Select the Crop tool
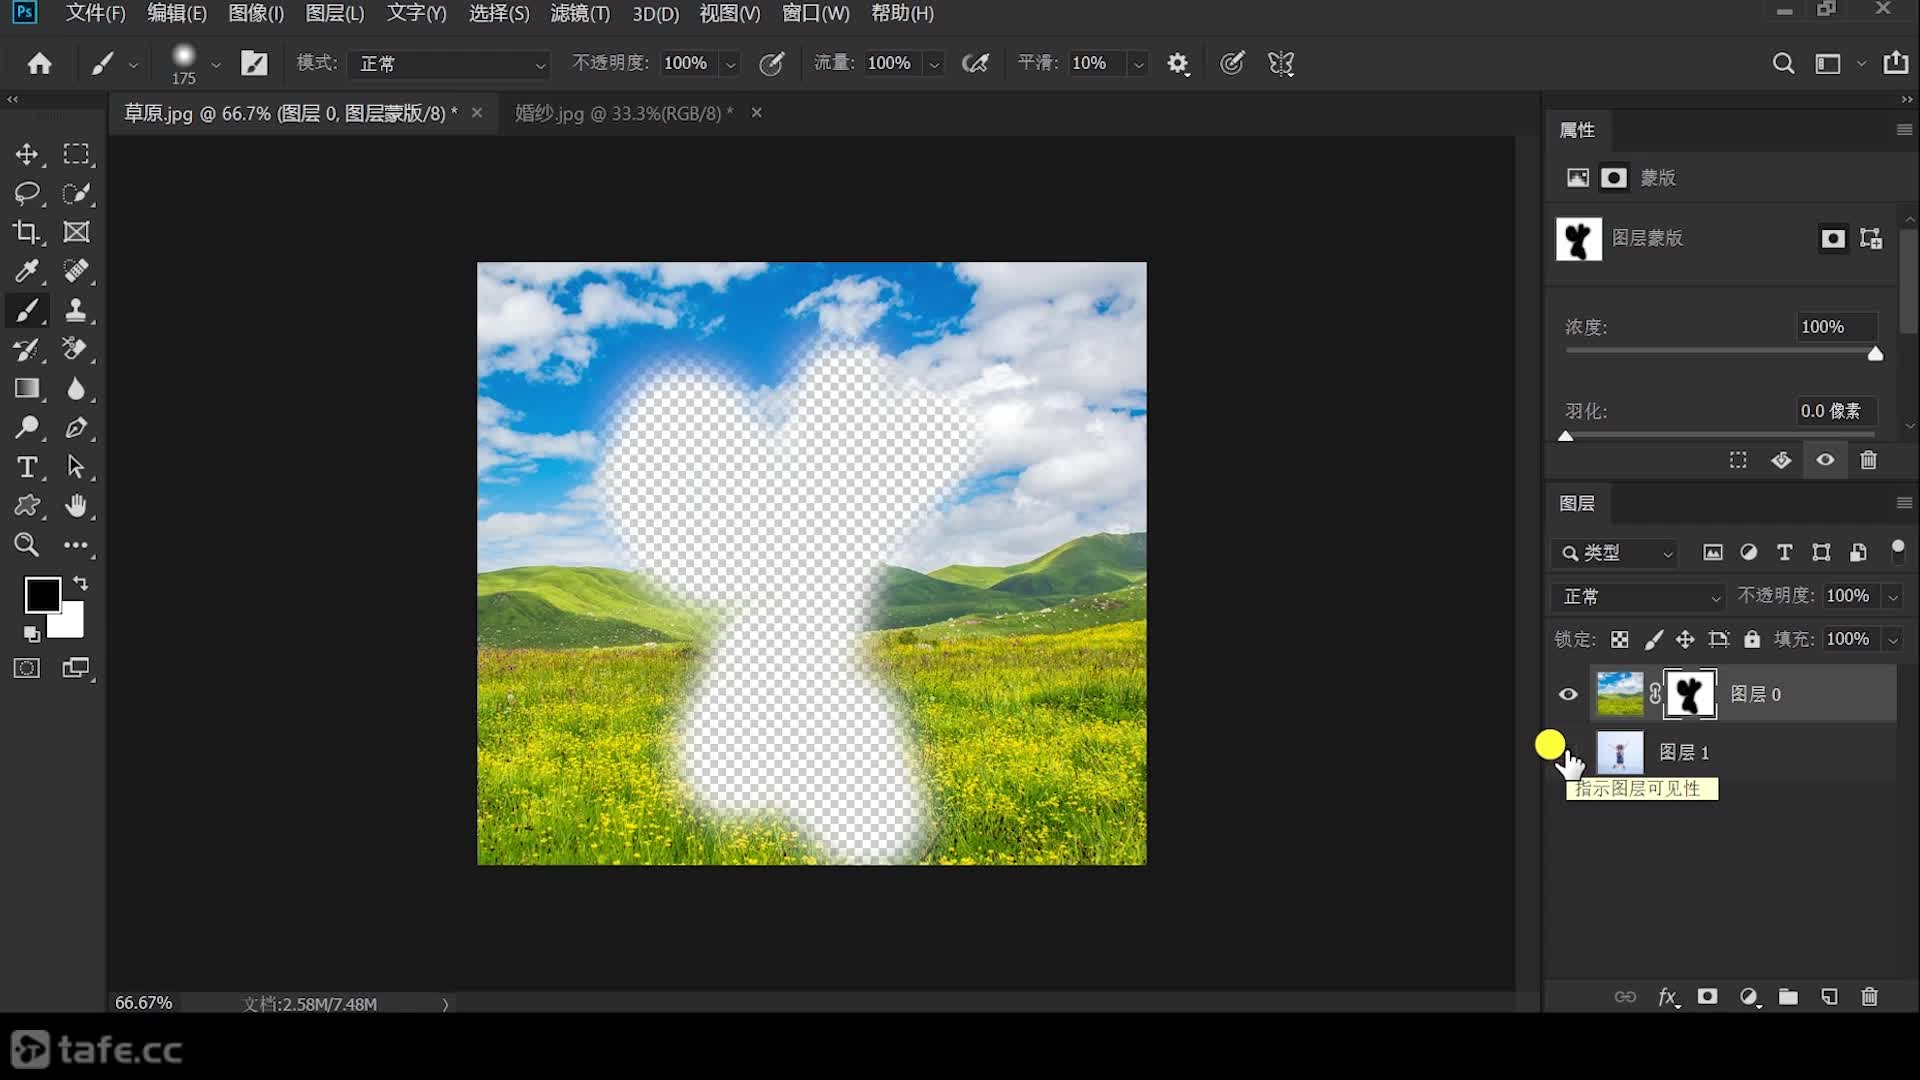 coord(27,232)
